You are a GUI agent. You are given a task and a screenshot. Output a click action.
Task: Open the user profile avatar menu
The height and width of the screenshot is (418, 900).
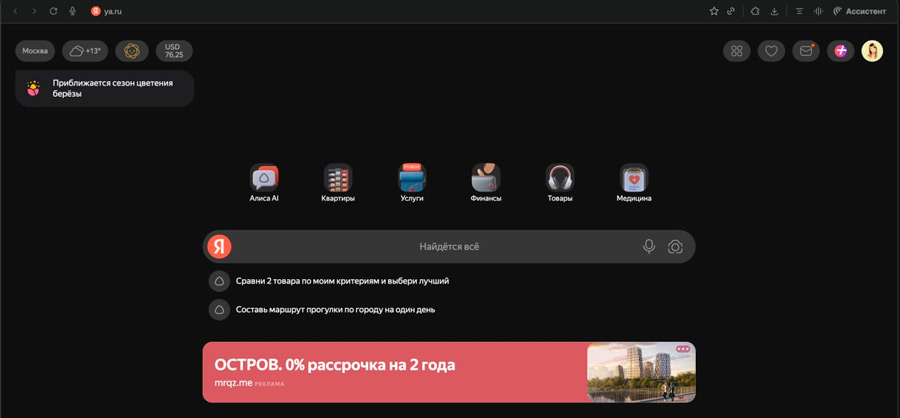point(872,51)
